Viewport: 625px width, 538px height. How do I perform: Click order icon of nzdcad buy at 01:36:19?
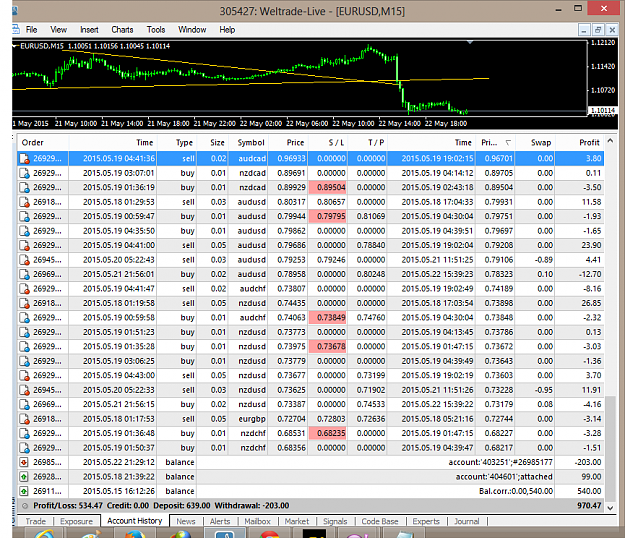pos(25,188)
